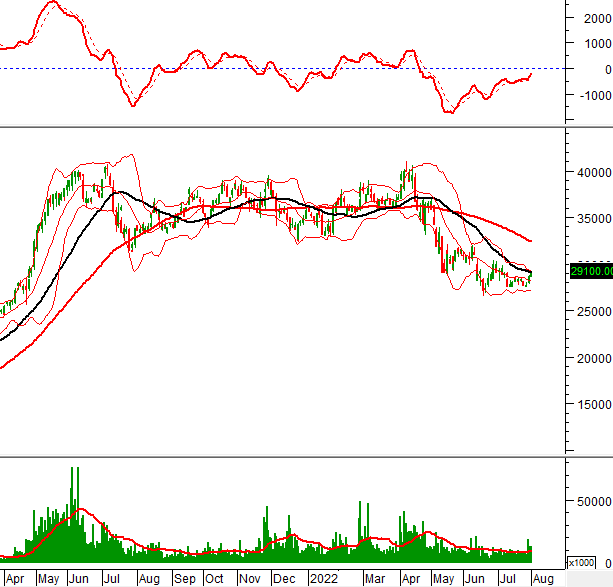
Task: Click the 2000 indicator axis label
Action: point(598,18)
